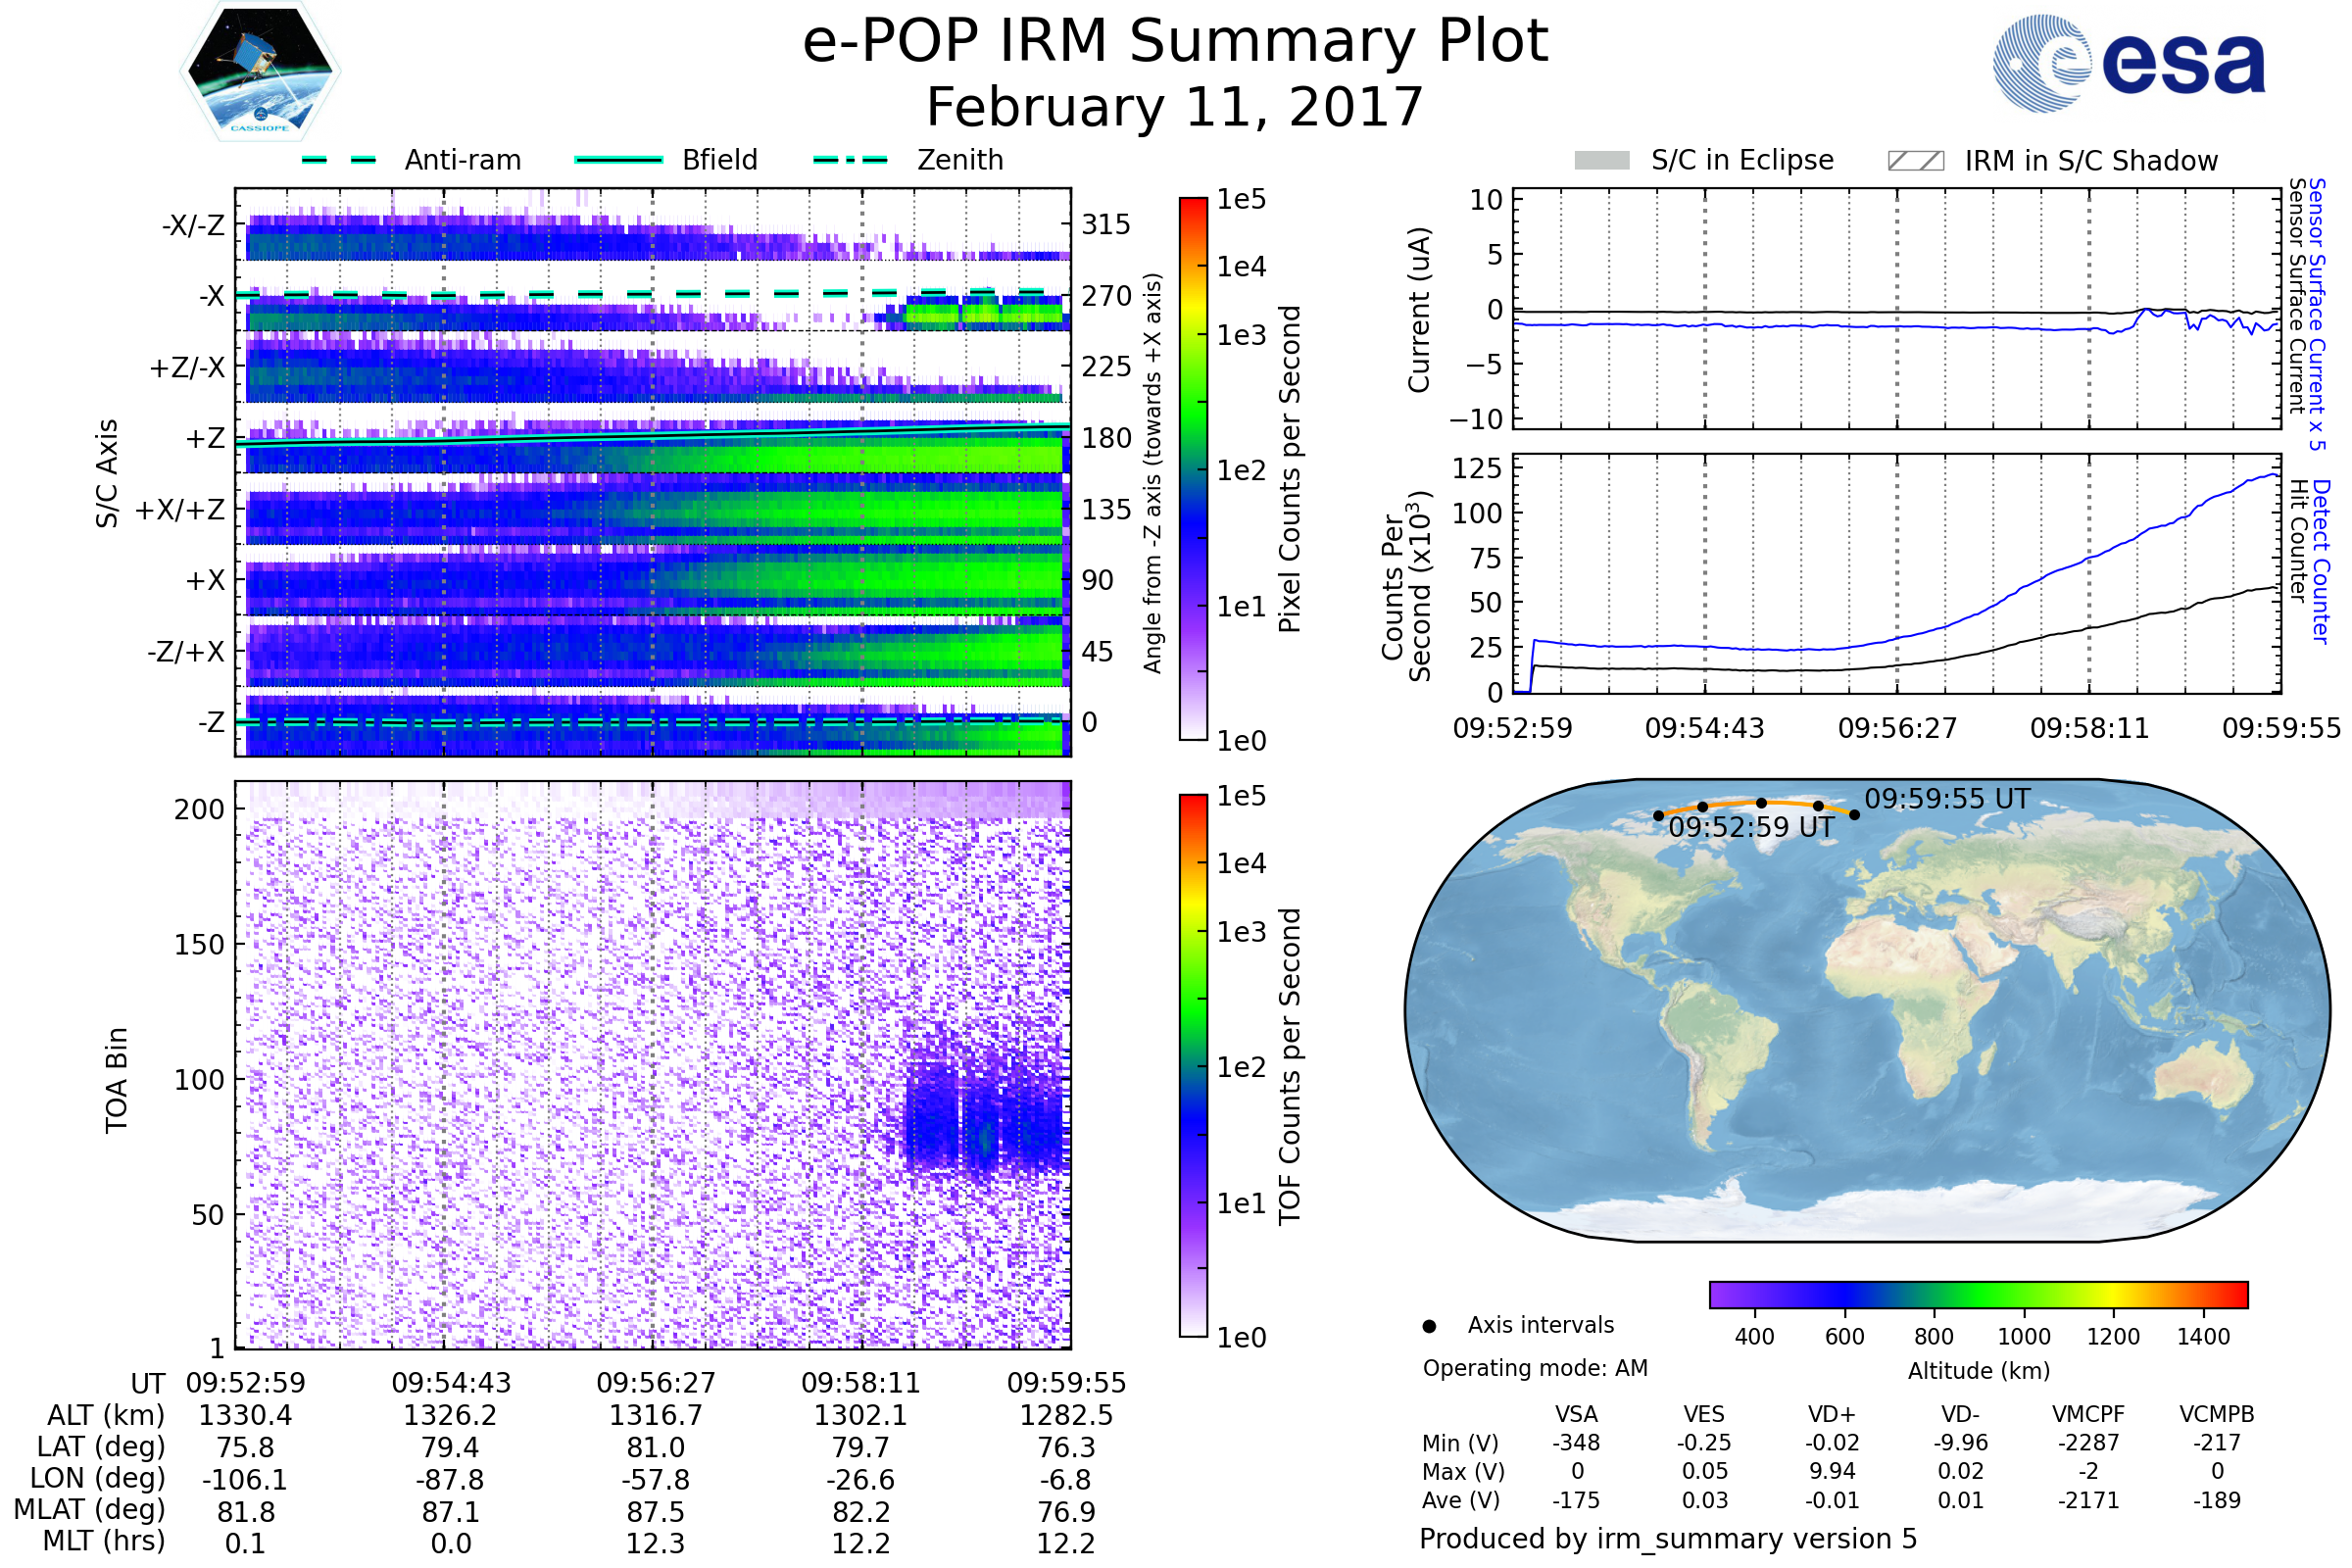The width and height of the screenshot is (2352, 1568).
Task: Click the Altitude (km) color bar
Action: [x=1978, y=1294]
